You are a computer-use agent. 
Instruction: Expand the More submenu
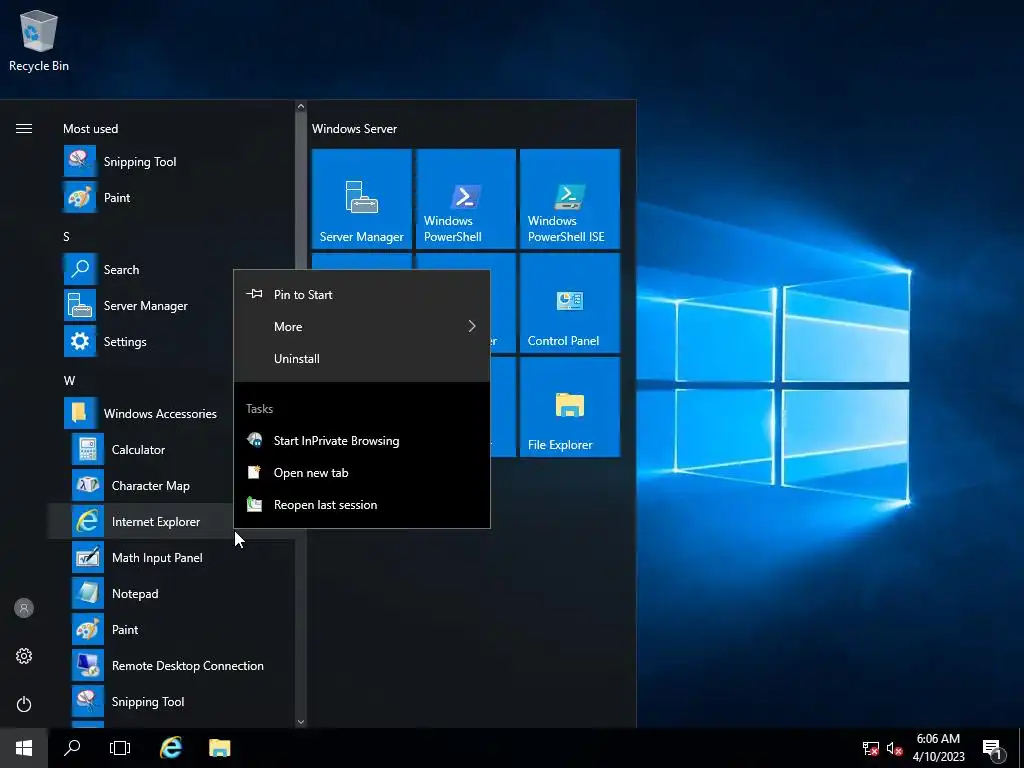(362, 327)
